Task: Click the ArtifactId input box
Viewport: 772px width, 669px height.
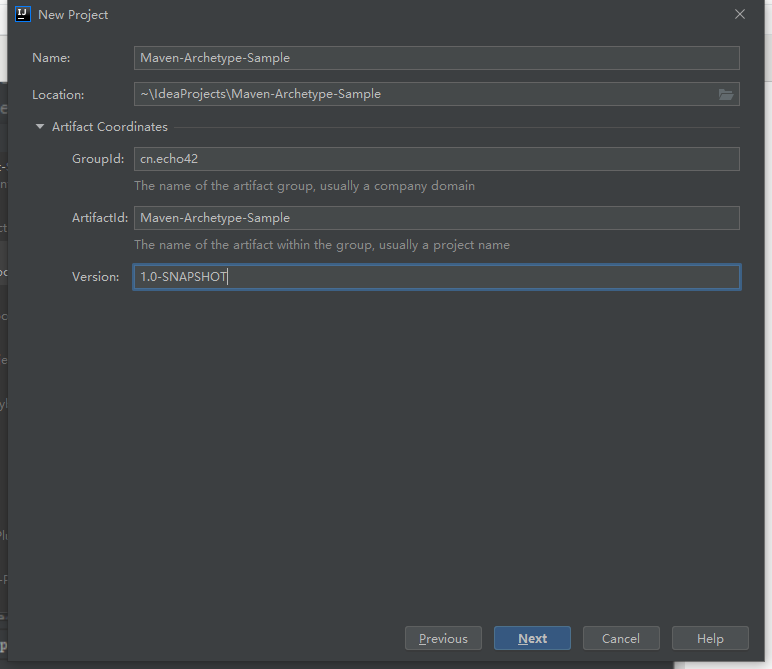Action: click(437, 218)
